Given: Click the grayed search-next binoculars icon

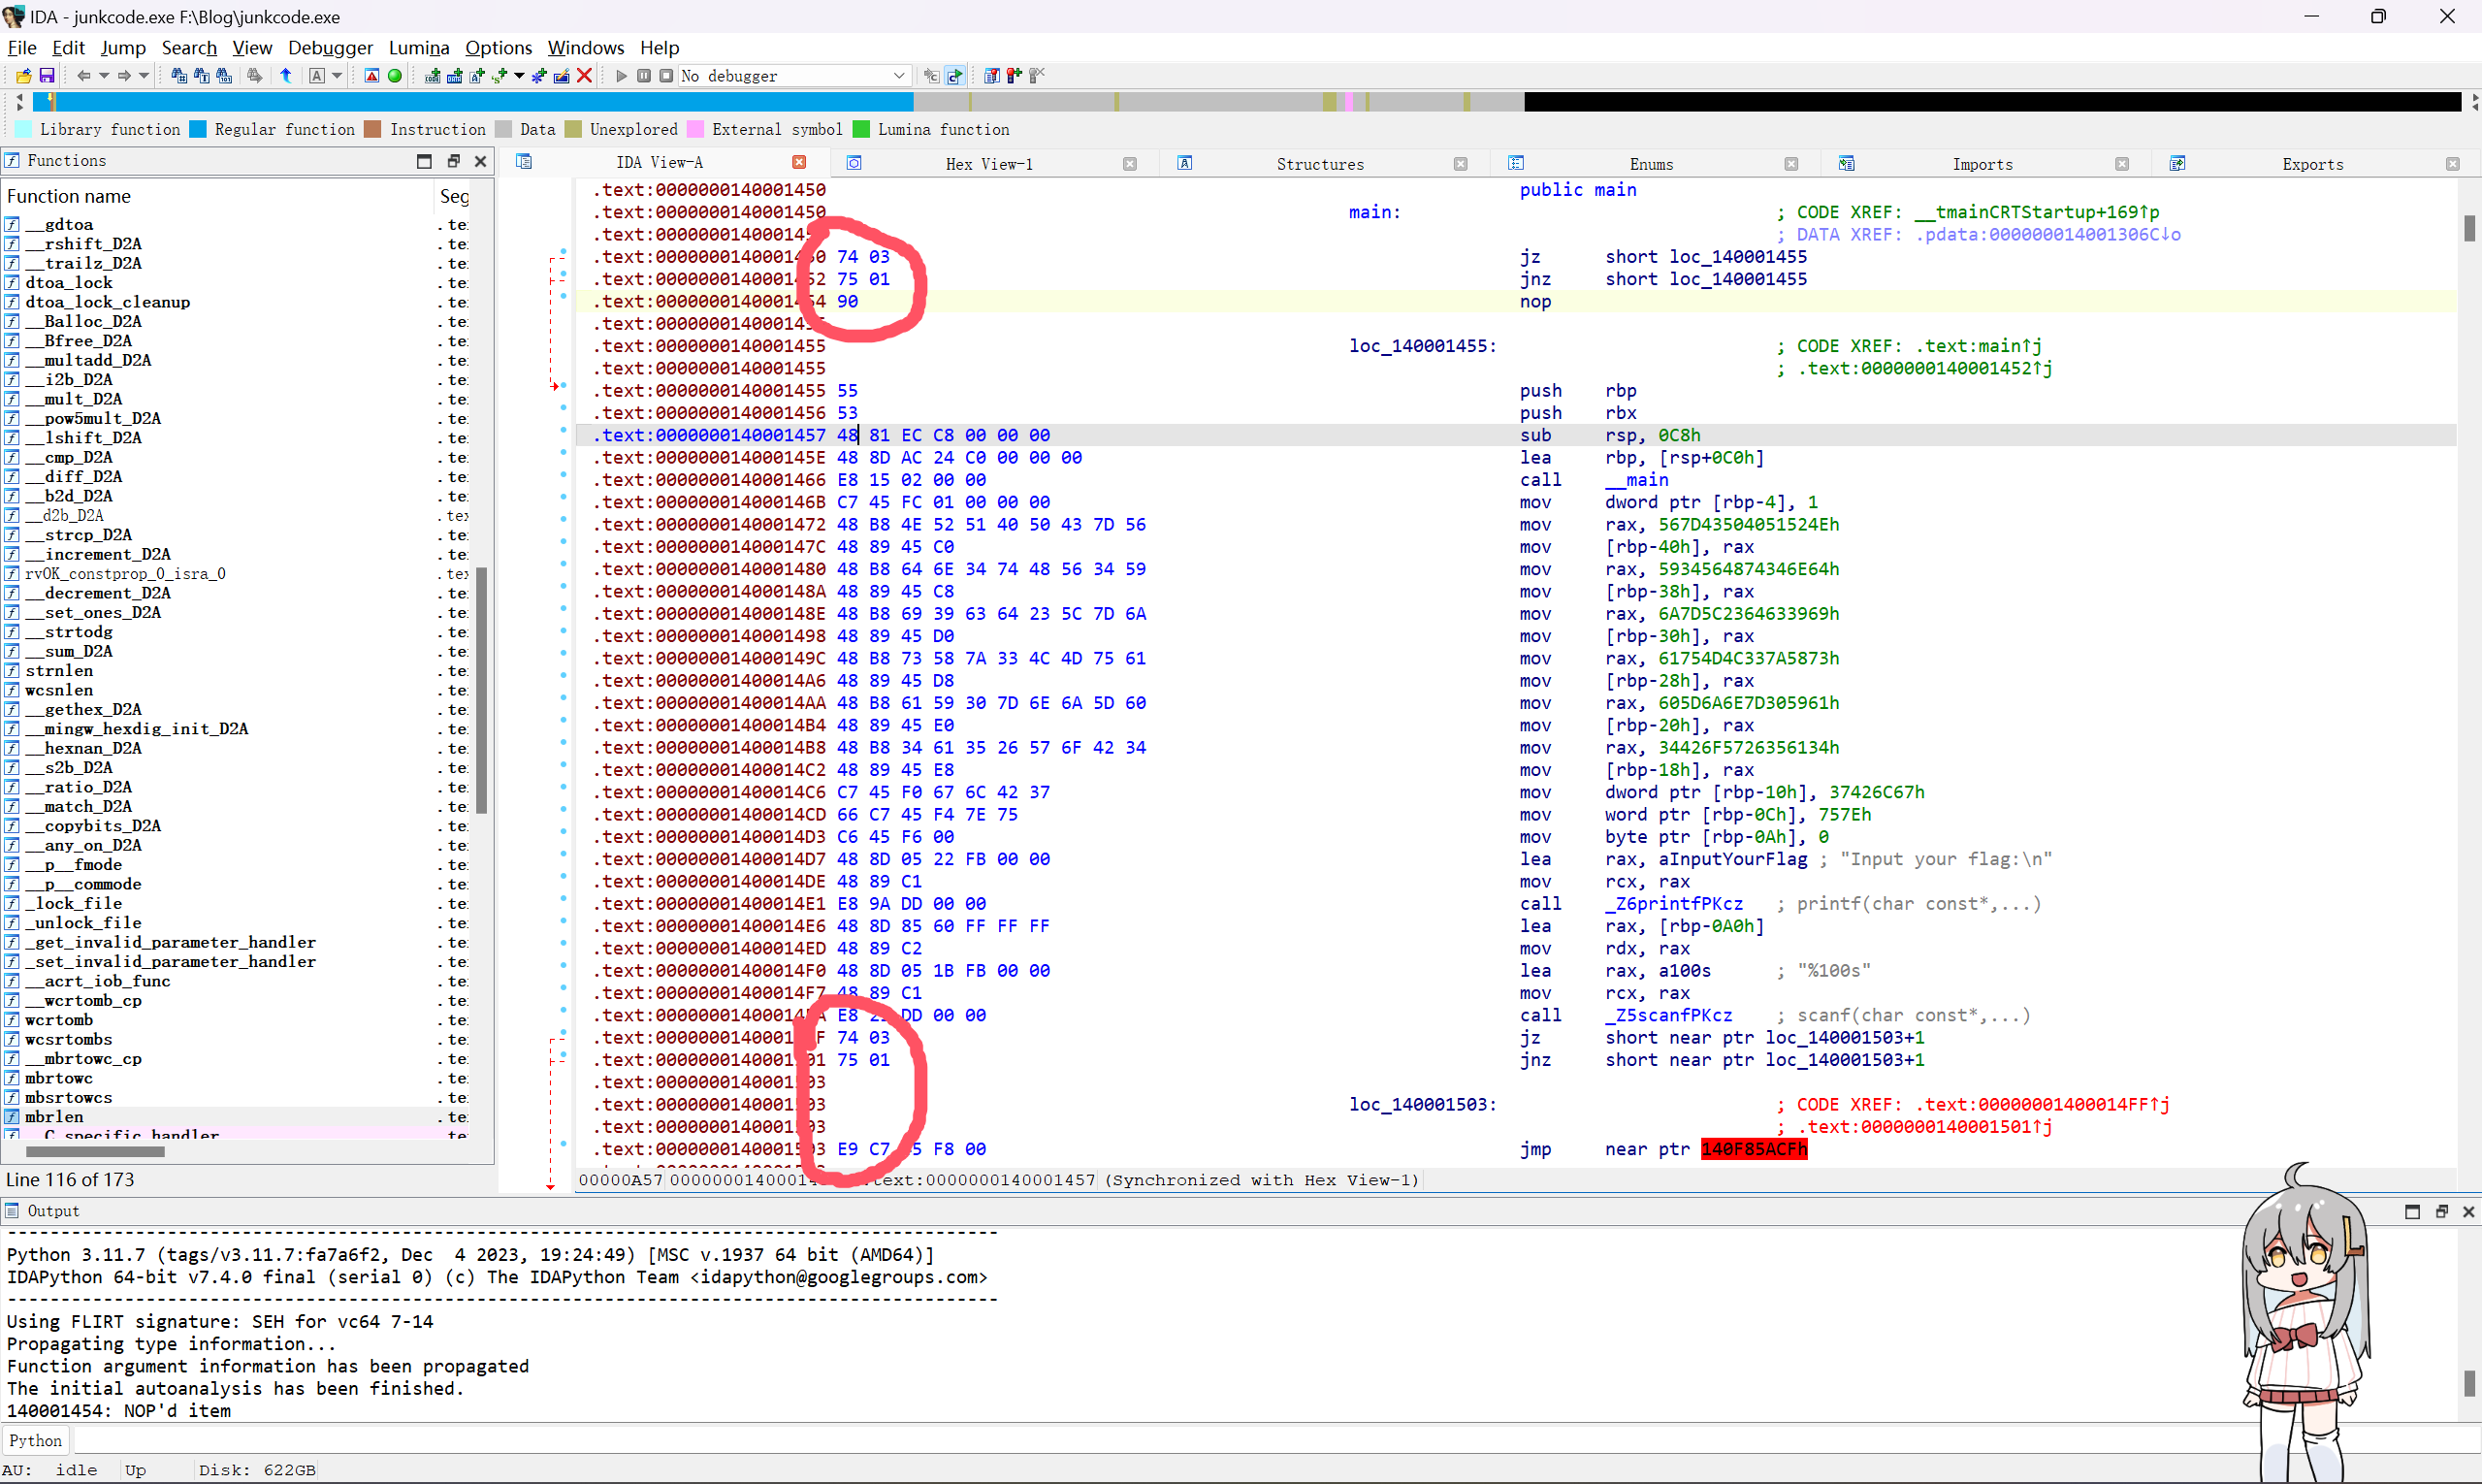Looking at the screenshot, I should tap(255, 76).
